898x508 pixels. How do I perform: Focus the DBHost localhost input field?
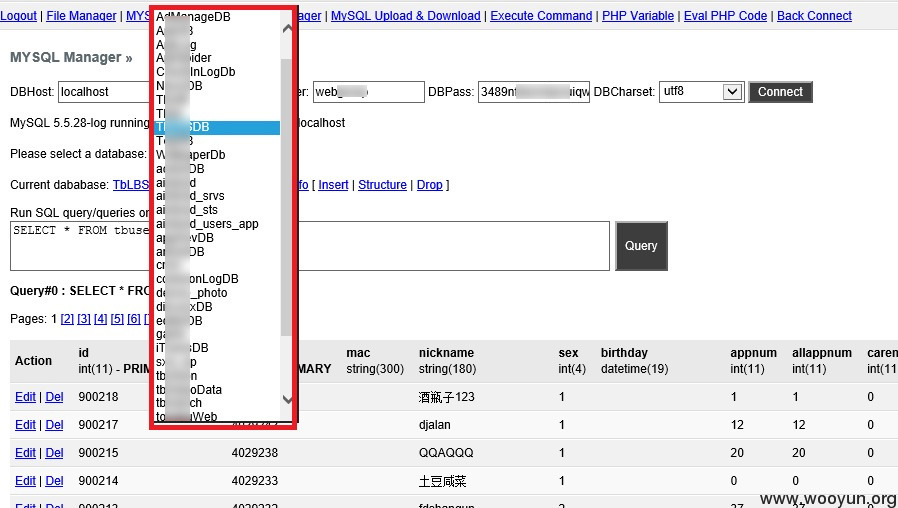point(104,92)
